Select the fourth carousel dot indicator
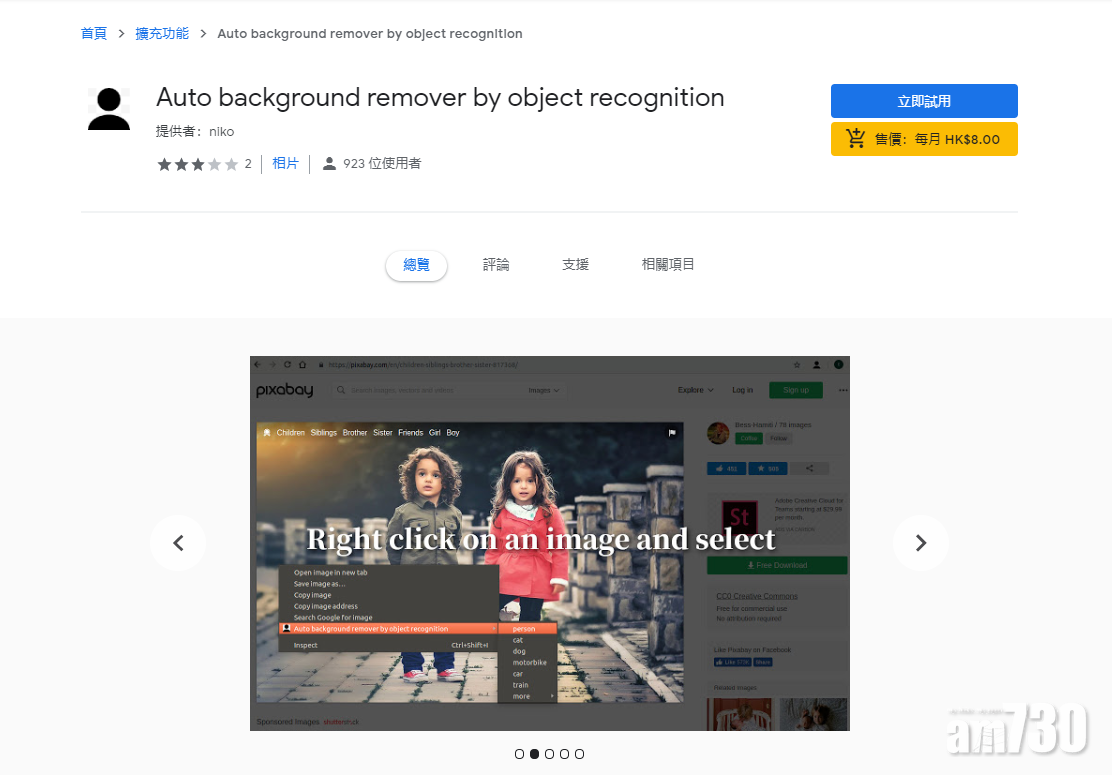The height and width of the screenshot is (775, 1112). [564, 754]
